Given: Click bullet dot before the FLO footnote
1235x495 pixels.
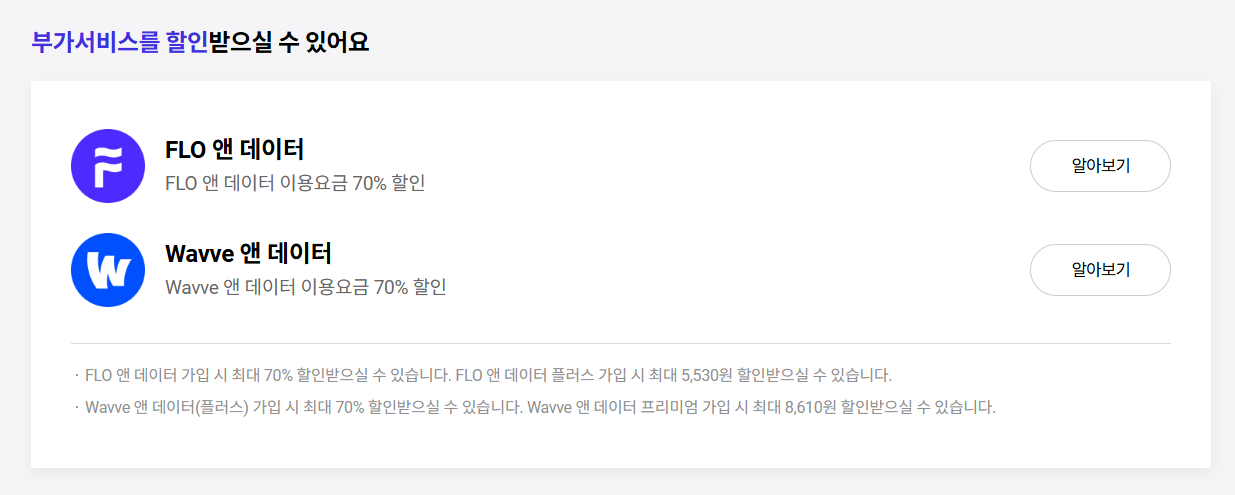Looking at the screenshot, I should [77, 376].
